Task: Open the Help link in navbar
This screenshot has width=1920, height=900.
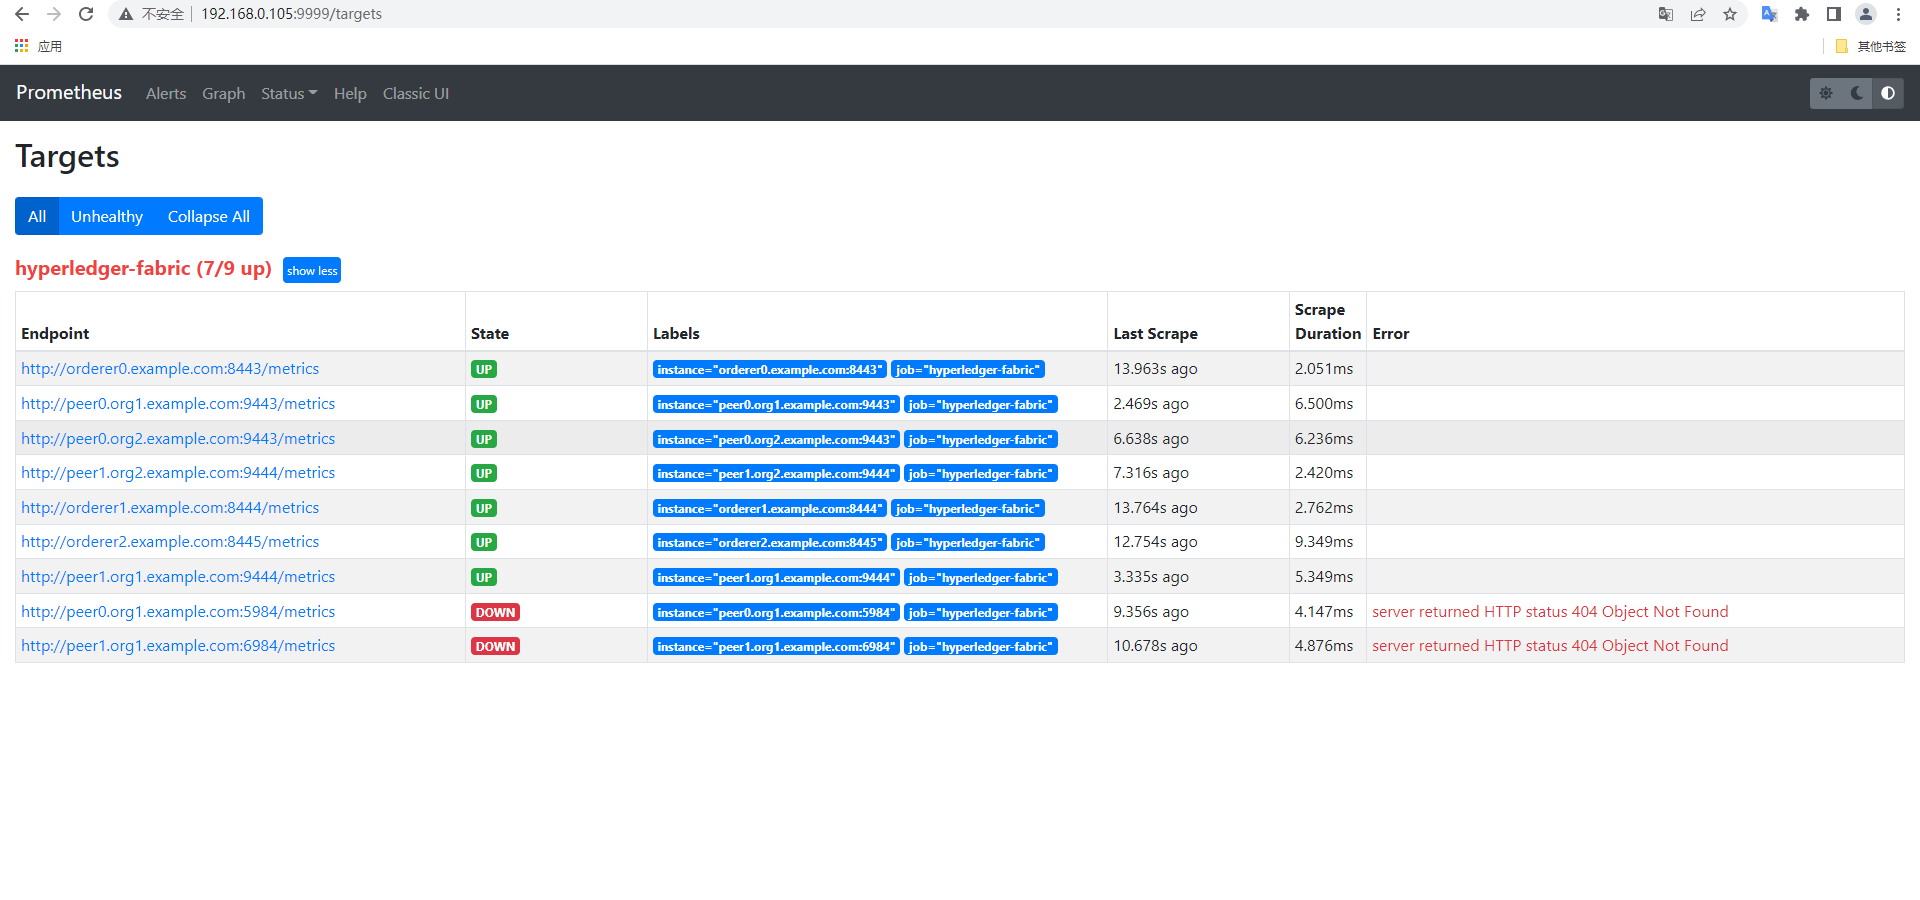Action: click(350, 93)
